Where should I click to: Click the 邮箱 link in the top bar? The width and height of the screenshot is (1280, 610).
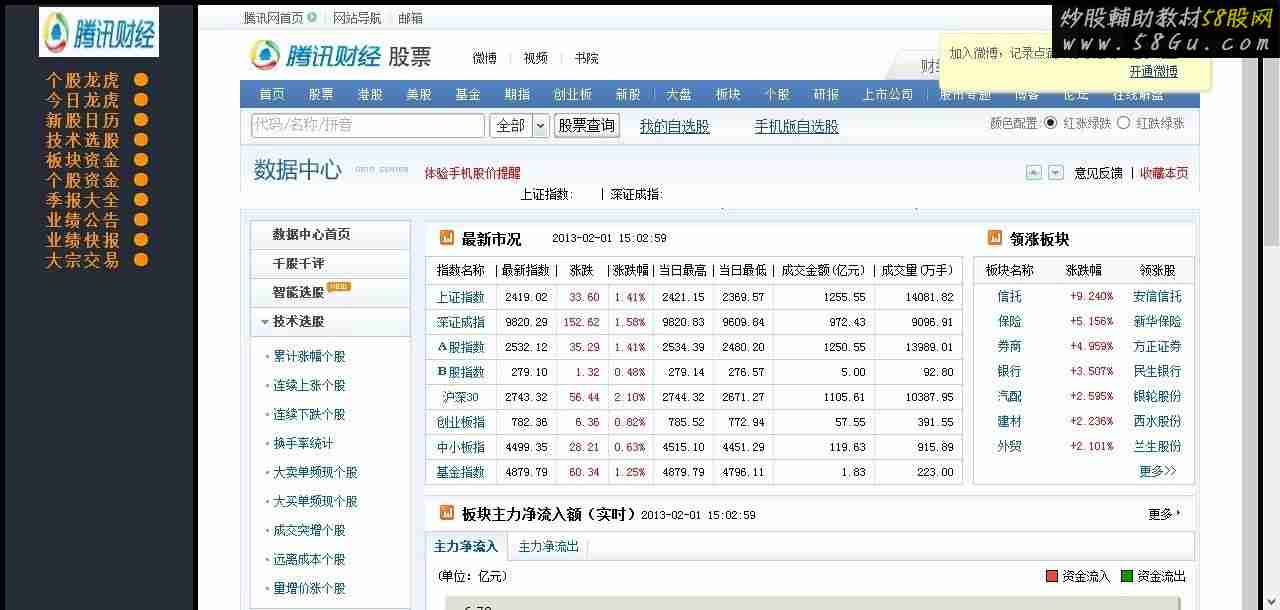click(x=410, y=18)
